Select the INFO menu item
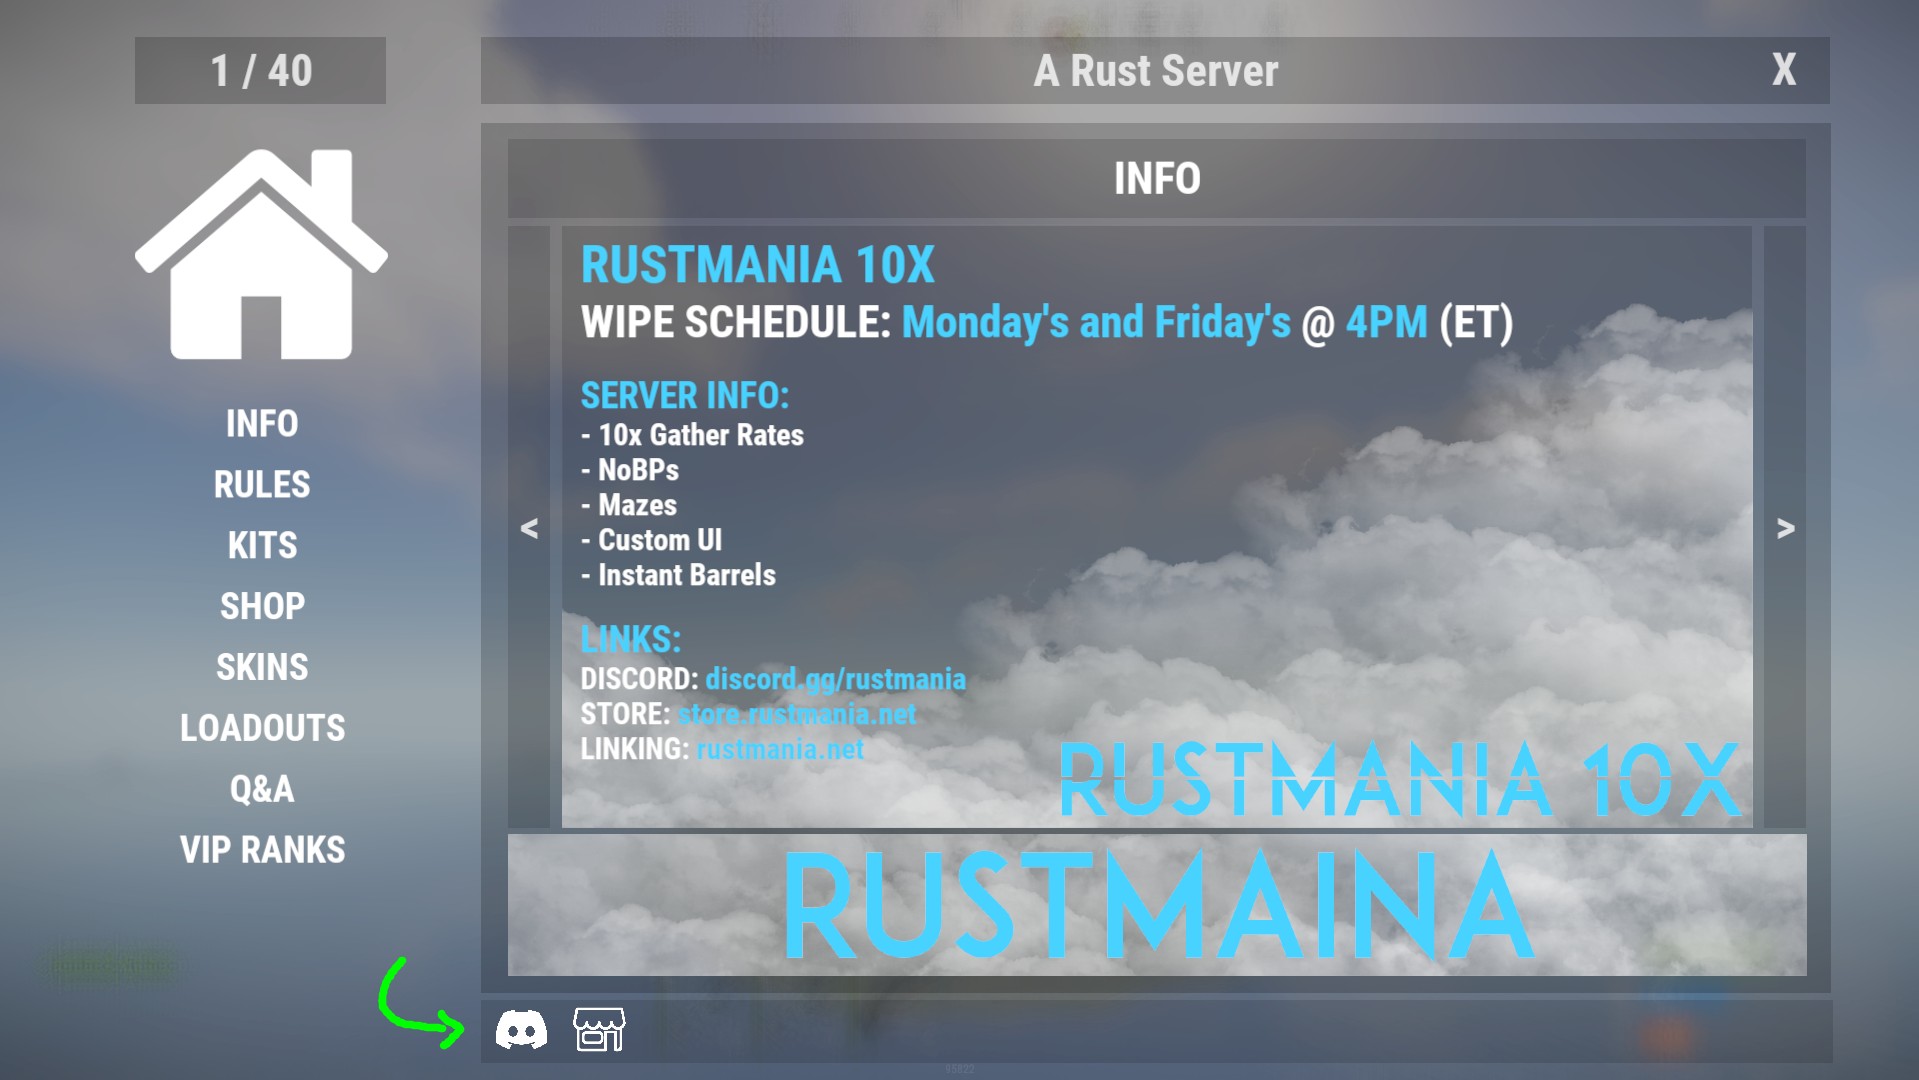Screen dimensions: 1919x1080 coord(262,424)
